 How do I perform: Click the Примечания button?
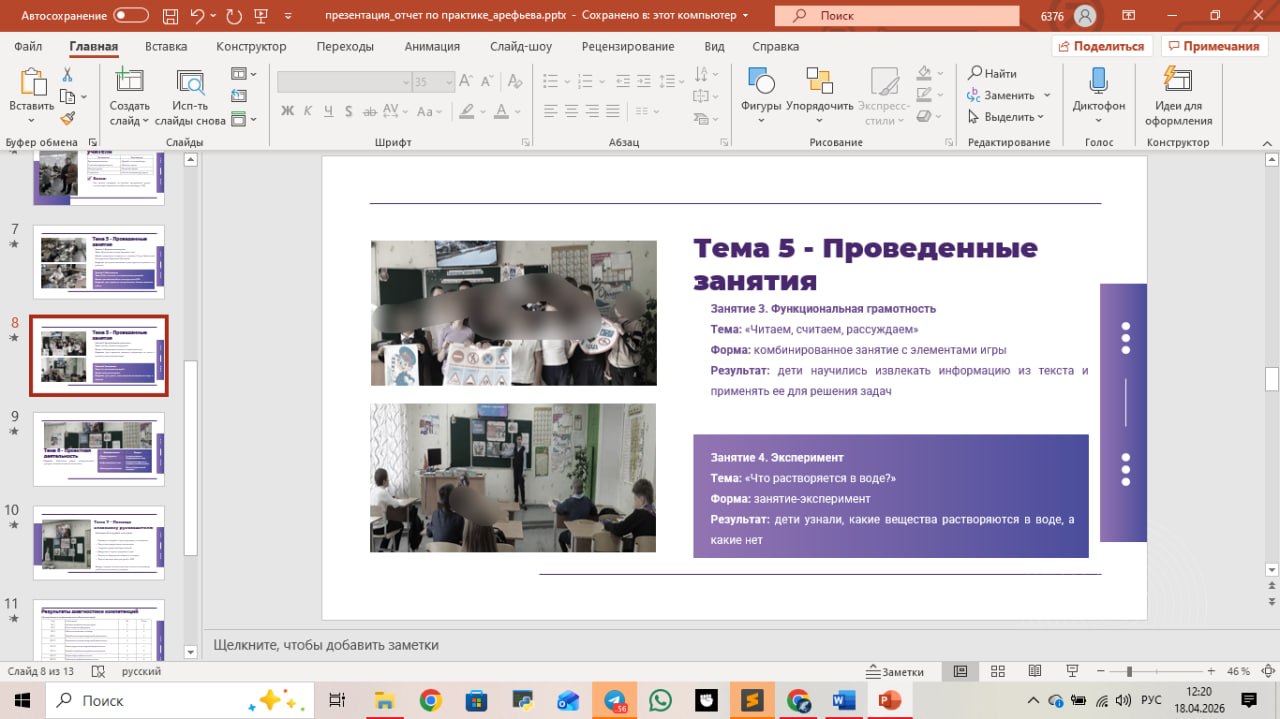tap(1213, 46)
